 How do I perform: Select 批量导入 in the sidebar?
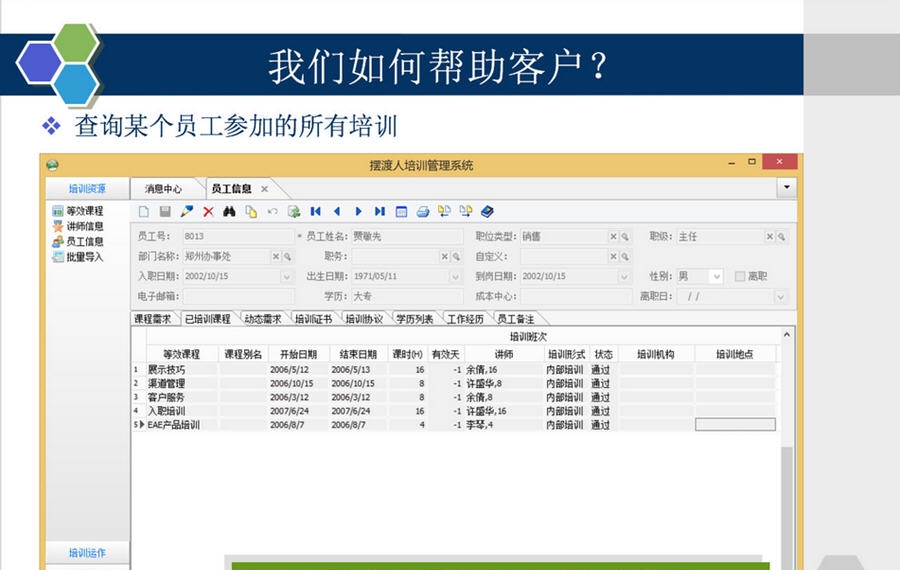[x=84, y=257]
